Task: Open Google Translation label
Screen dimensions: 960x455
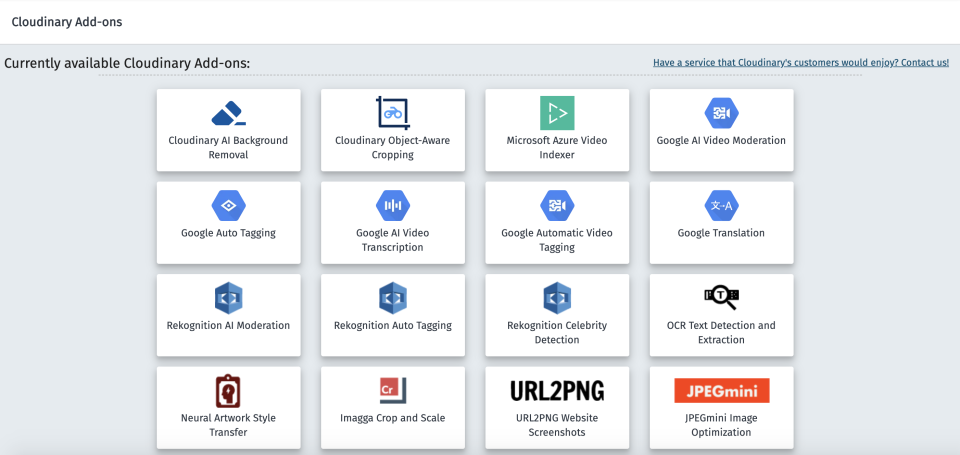Action: (721, 233)
